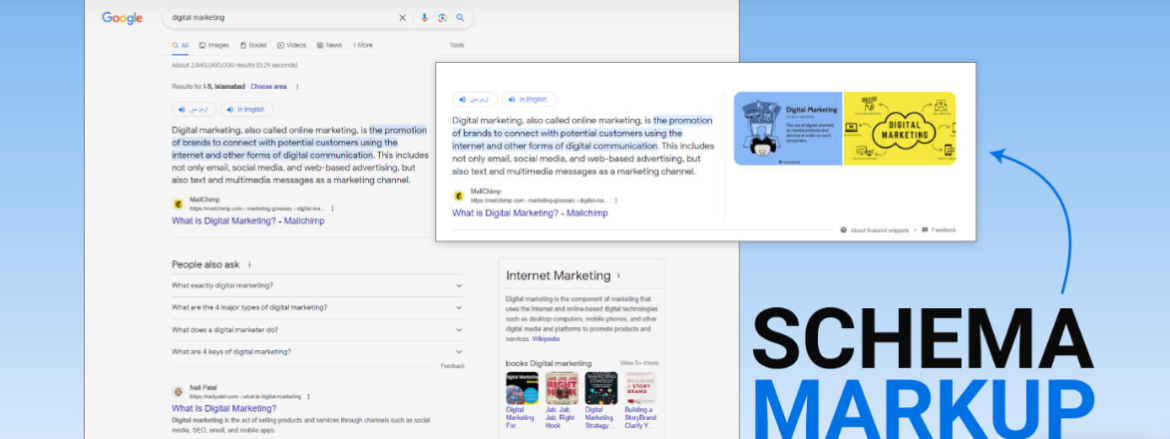The width and height of the screenshot is (1170, 439).
Task: Play Urdu audio button in background results page
Action: coord(194,109)
